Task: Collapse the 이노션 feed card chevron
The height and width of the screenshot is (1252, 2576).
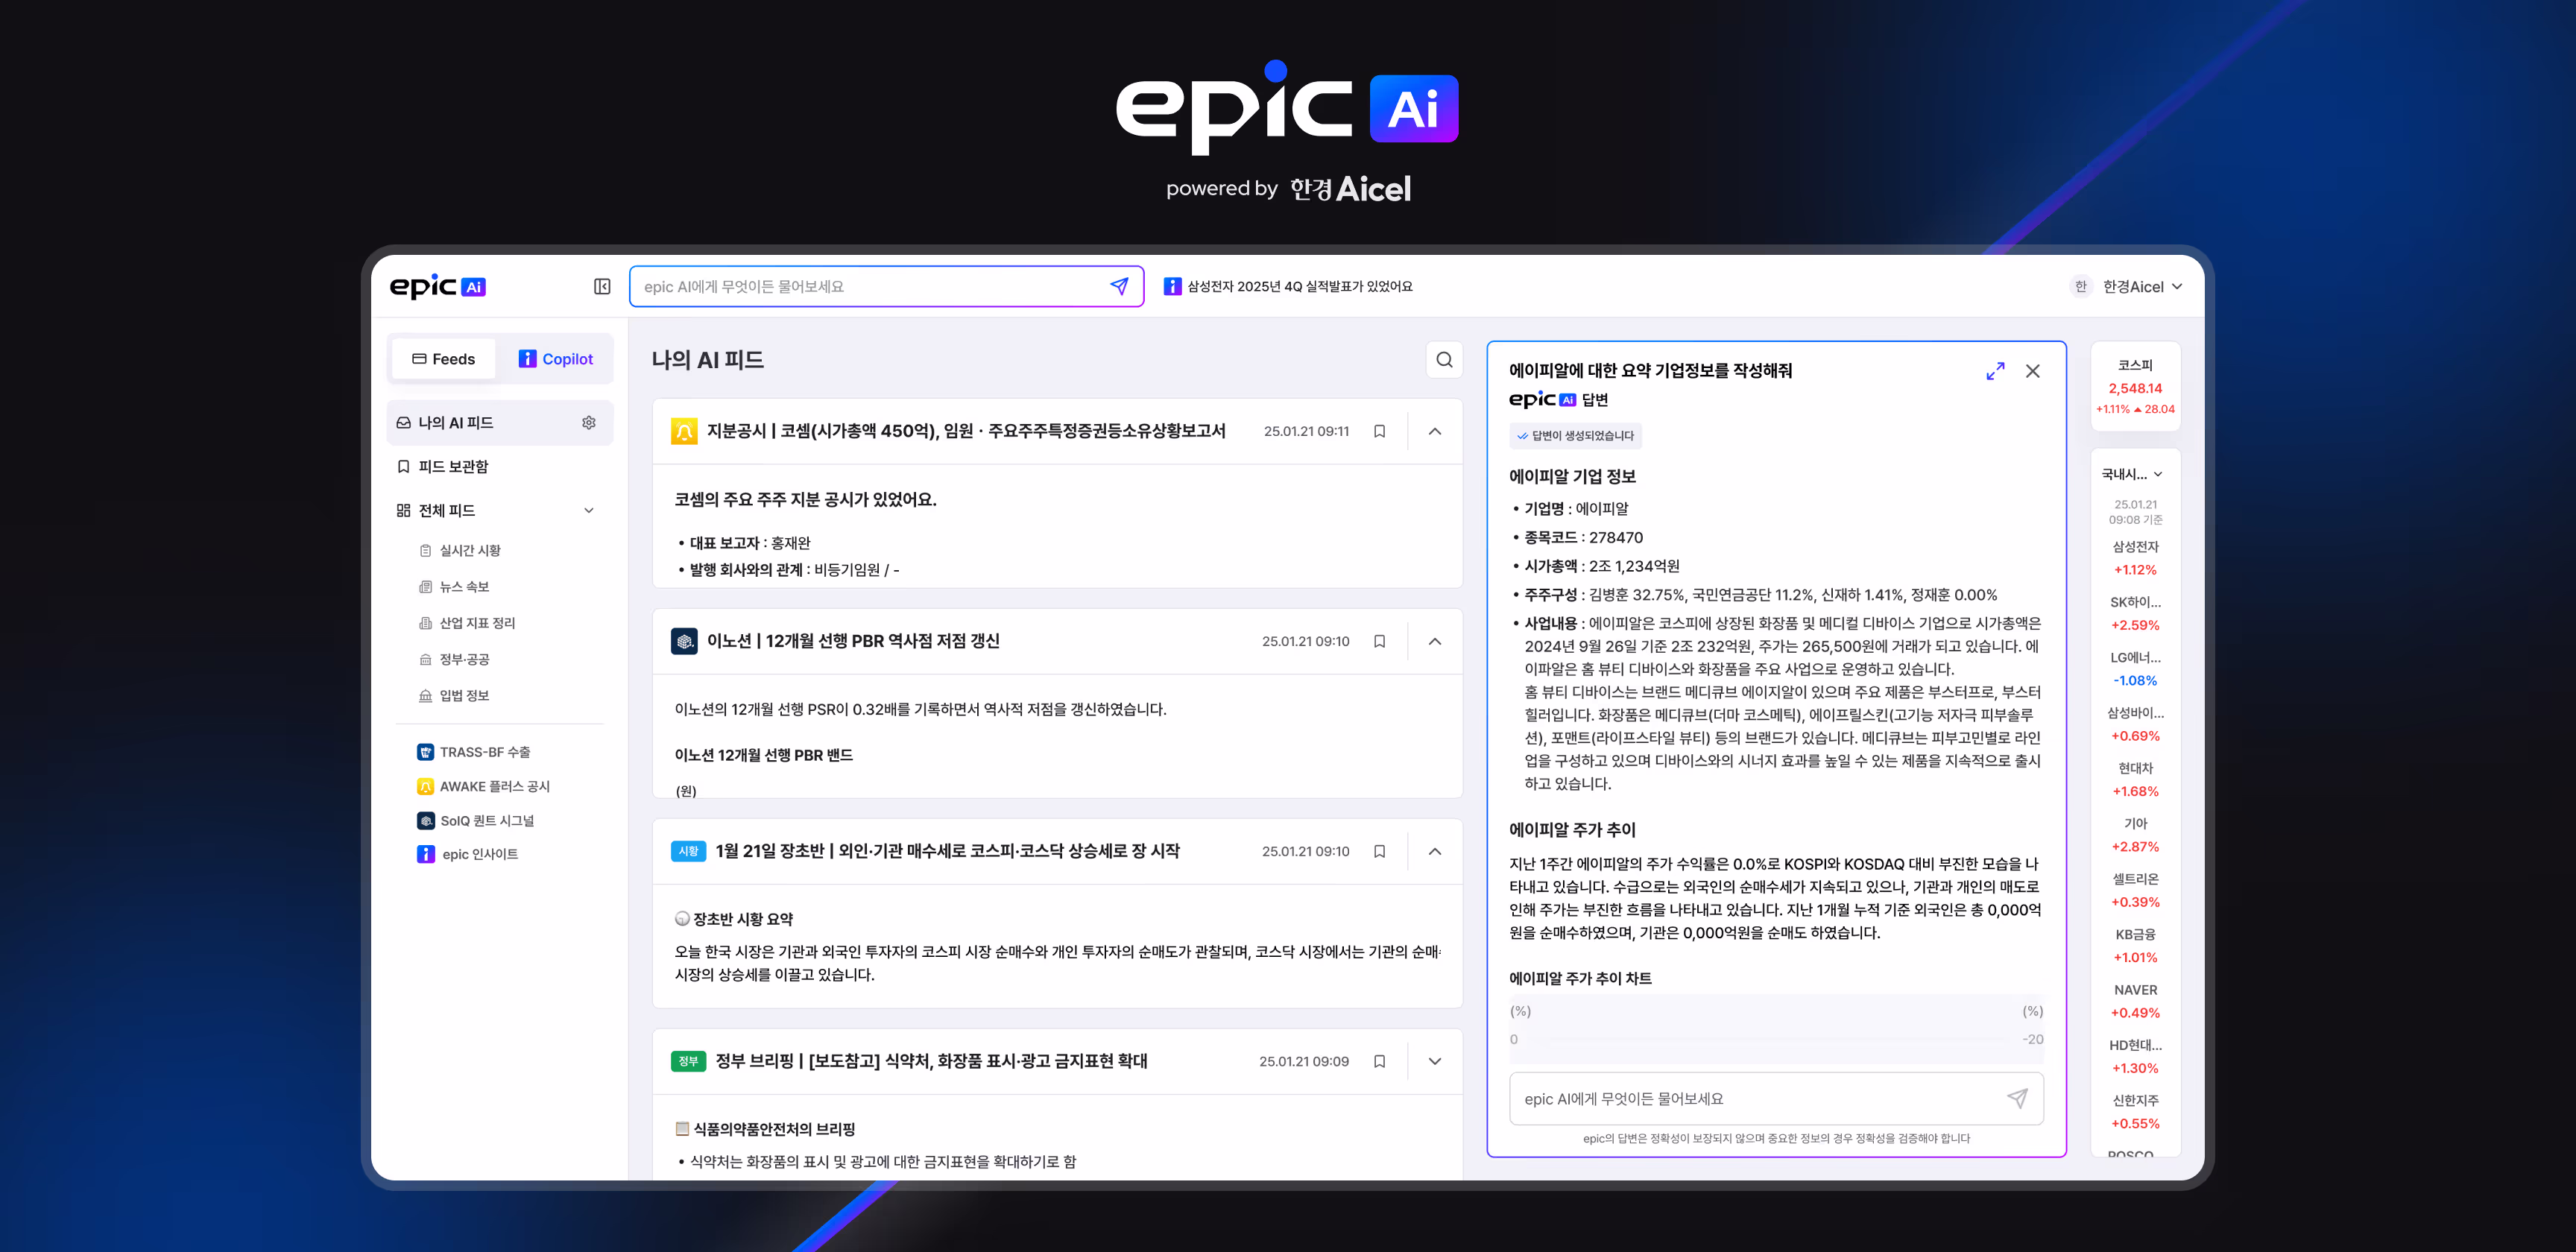Action: (1435, 642)
